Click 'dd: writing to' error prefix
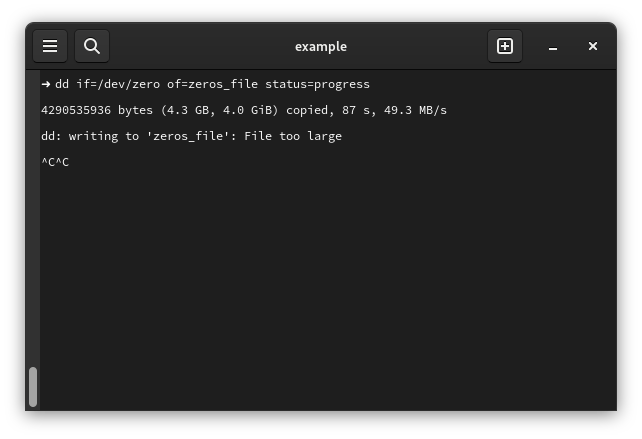 (90, 136)
